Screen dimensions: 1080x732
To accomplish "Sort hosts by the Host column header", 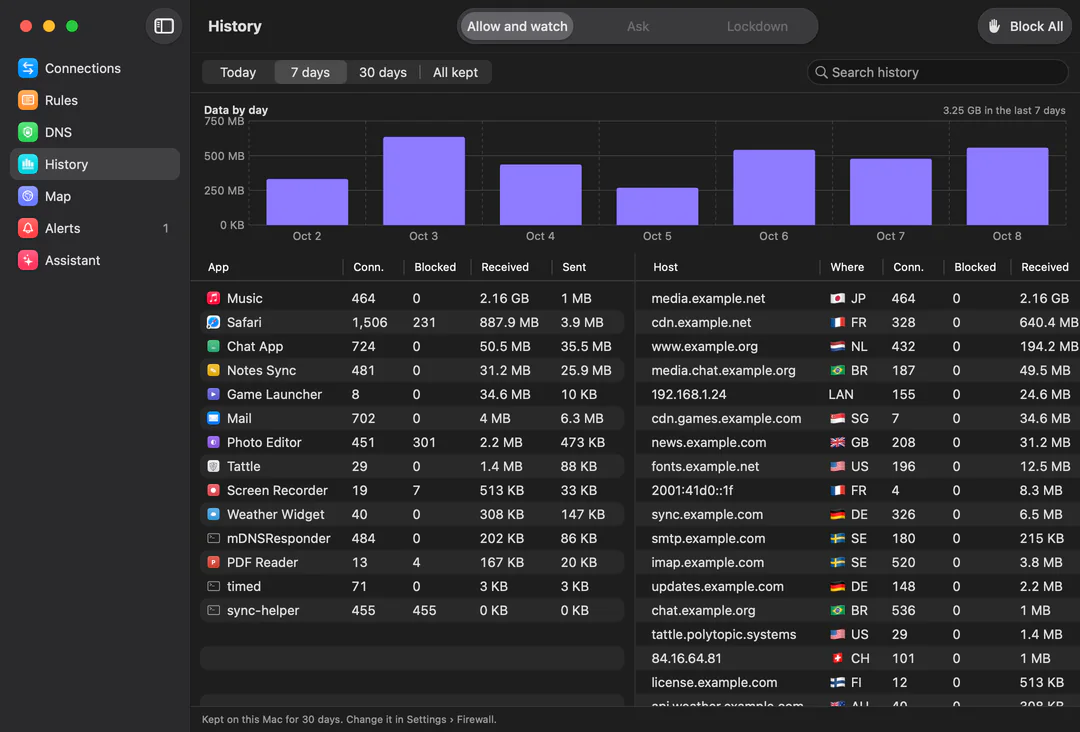I will tap(665, 267).
